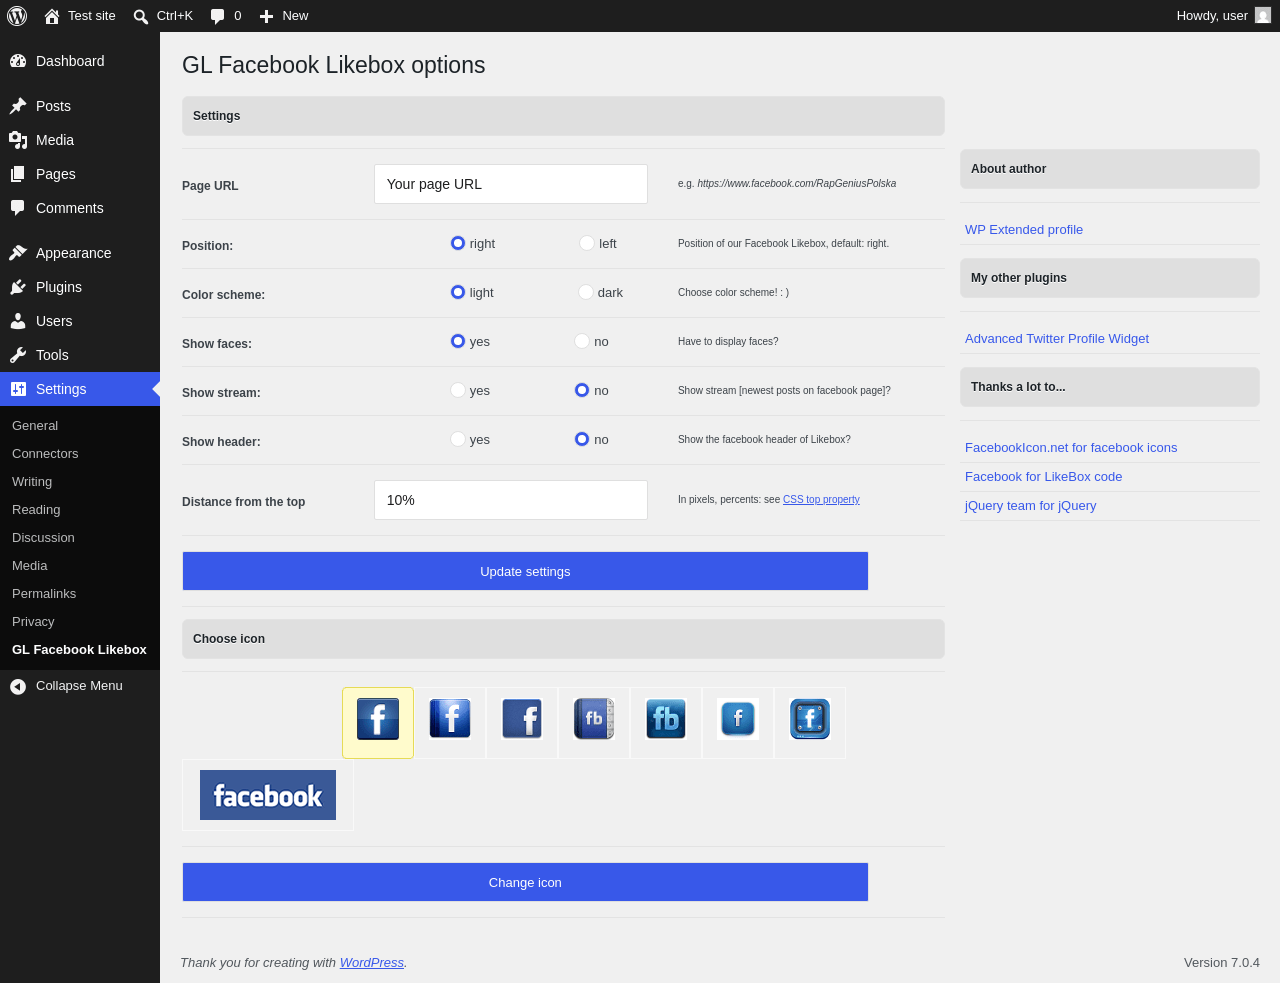The height and width of the screenshot is (983, 1280).
Task: Collapse the admin menu with arrow icon
Action: coord(18,686)
